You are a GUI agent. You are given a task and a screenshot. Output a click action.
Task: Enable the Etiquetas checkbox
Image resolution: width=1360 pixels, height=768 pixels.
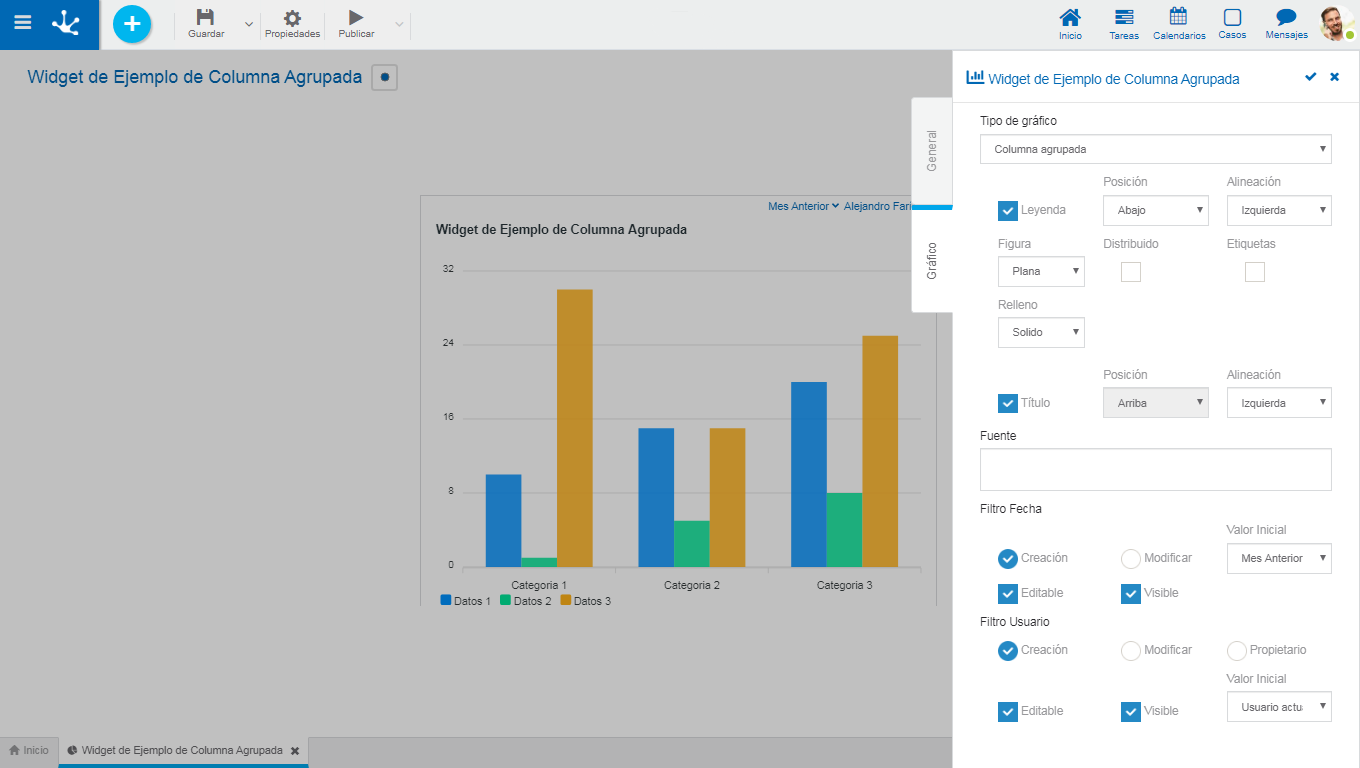point(1255,272)
